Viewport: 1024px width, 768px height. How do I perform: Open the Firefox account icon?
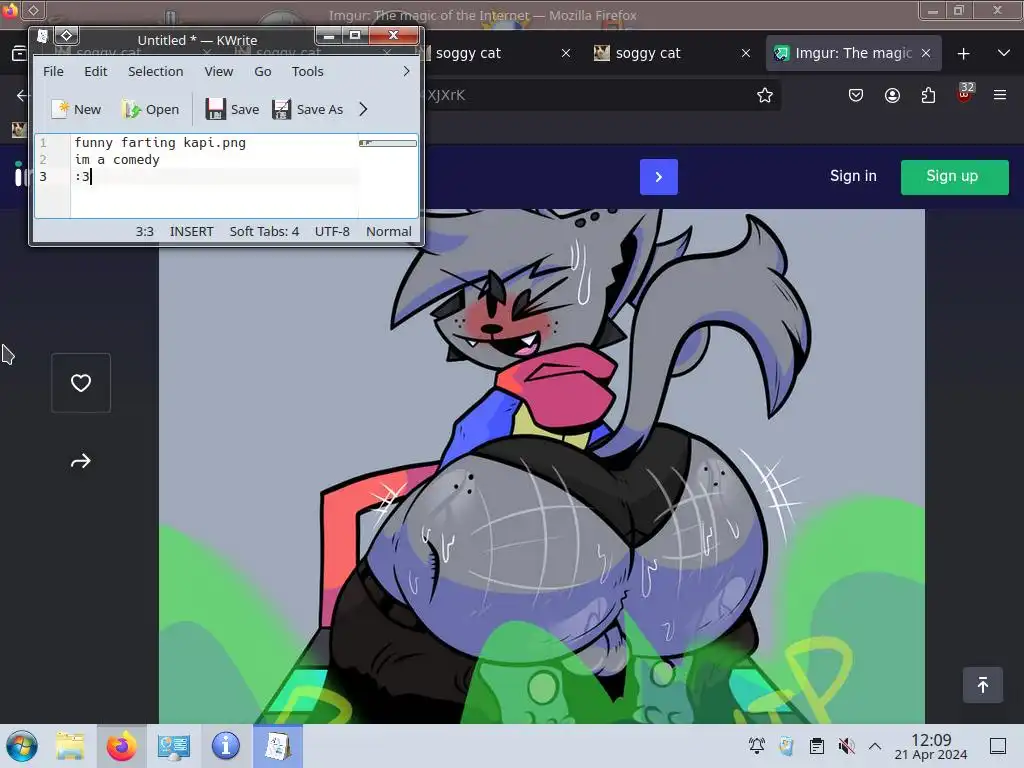(892, 95)
